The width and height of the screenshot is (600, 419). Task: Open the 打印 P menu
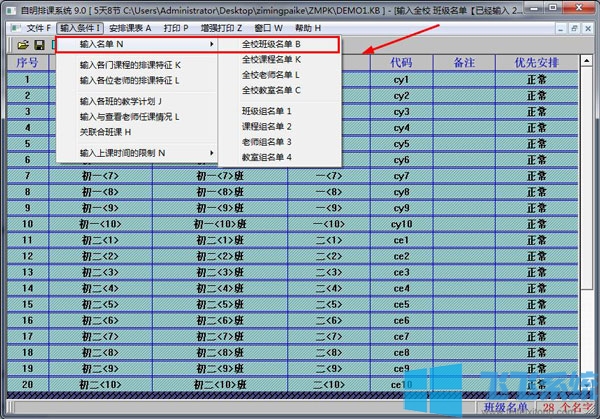coord(176,28)
